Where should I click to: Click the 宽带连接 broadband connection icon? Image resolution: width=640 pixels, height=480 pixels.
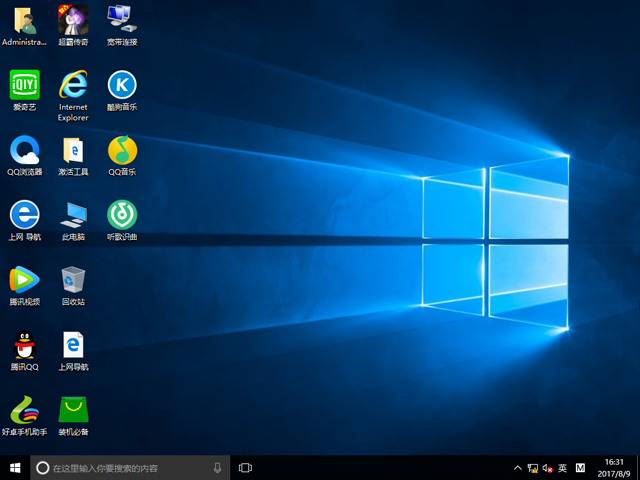coord(122,18)
